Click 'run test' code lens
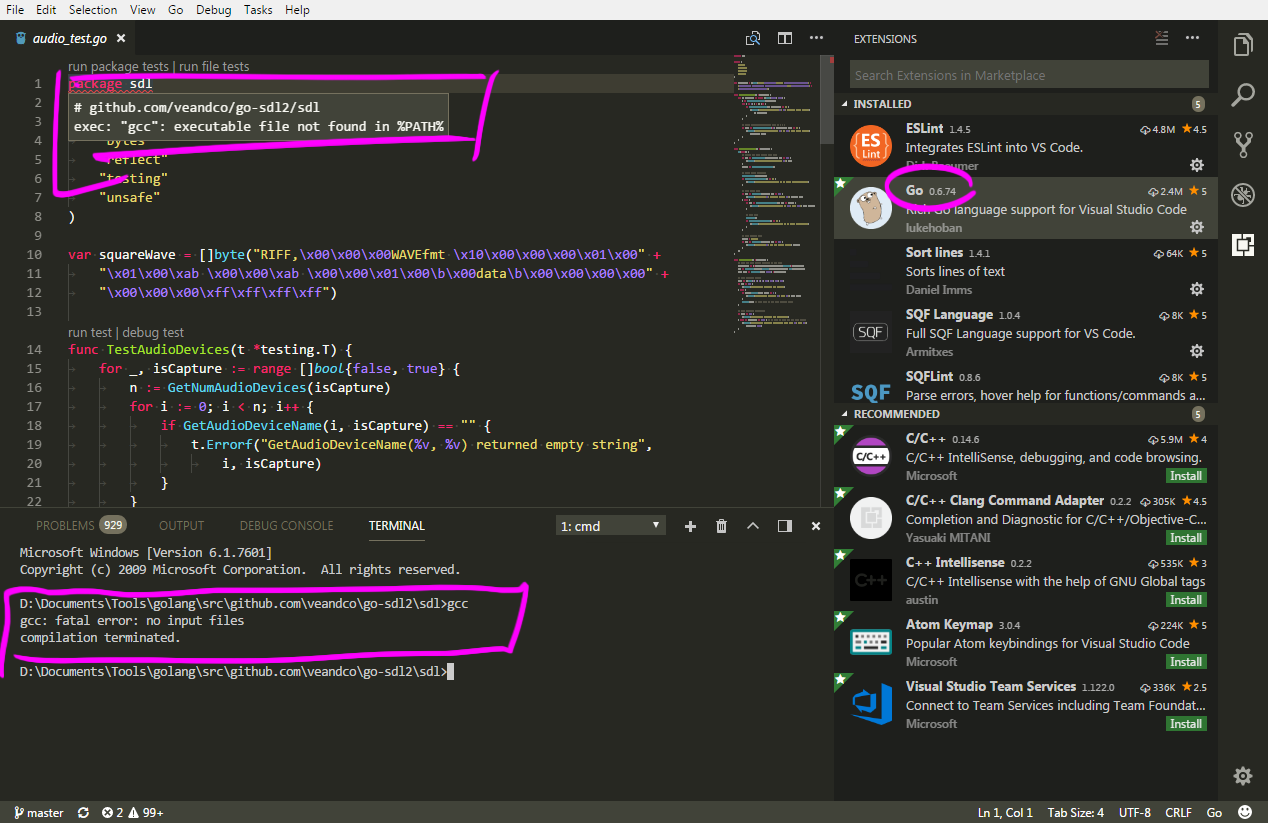This screenshot has height=823, width=1268. [x=90, y=333]
